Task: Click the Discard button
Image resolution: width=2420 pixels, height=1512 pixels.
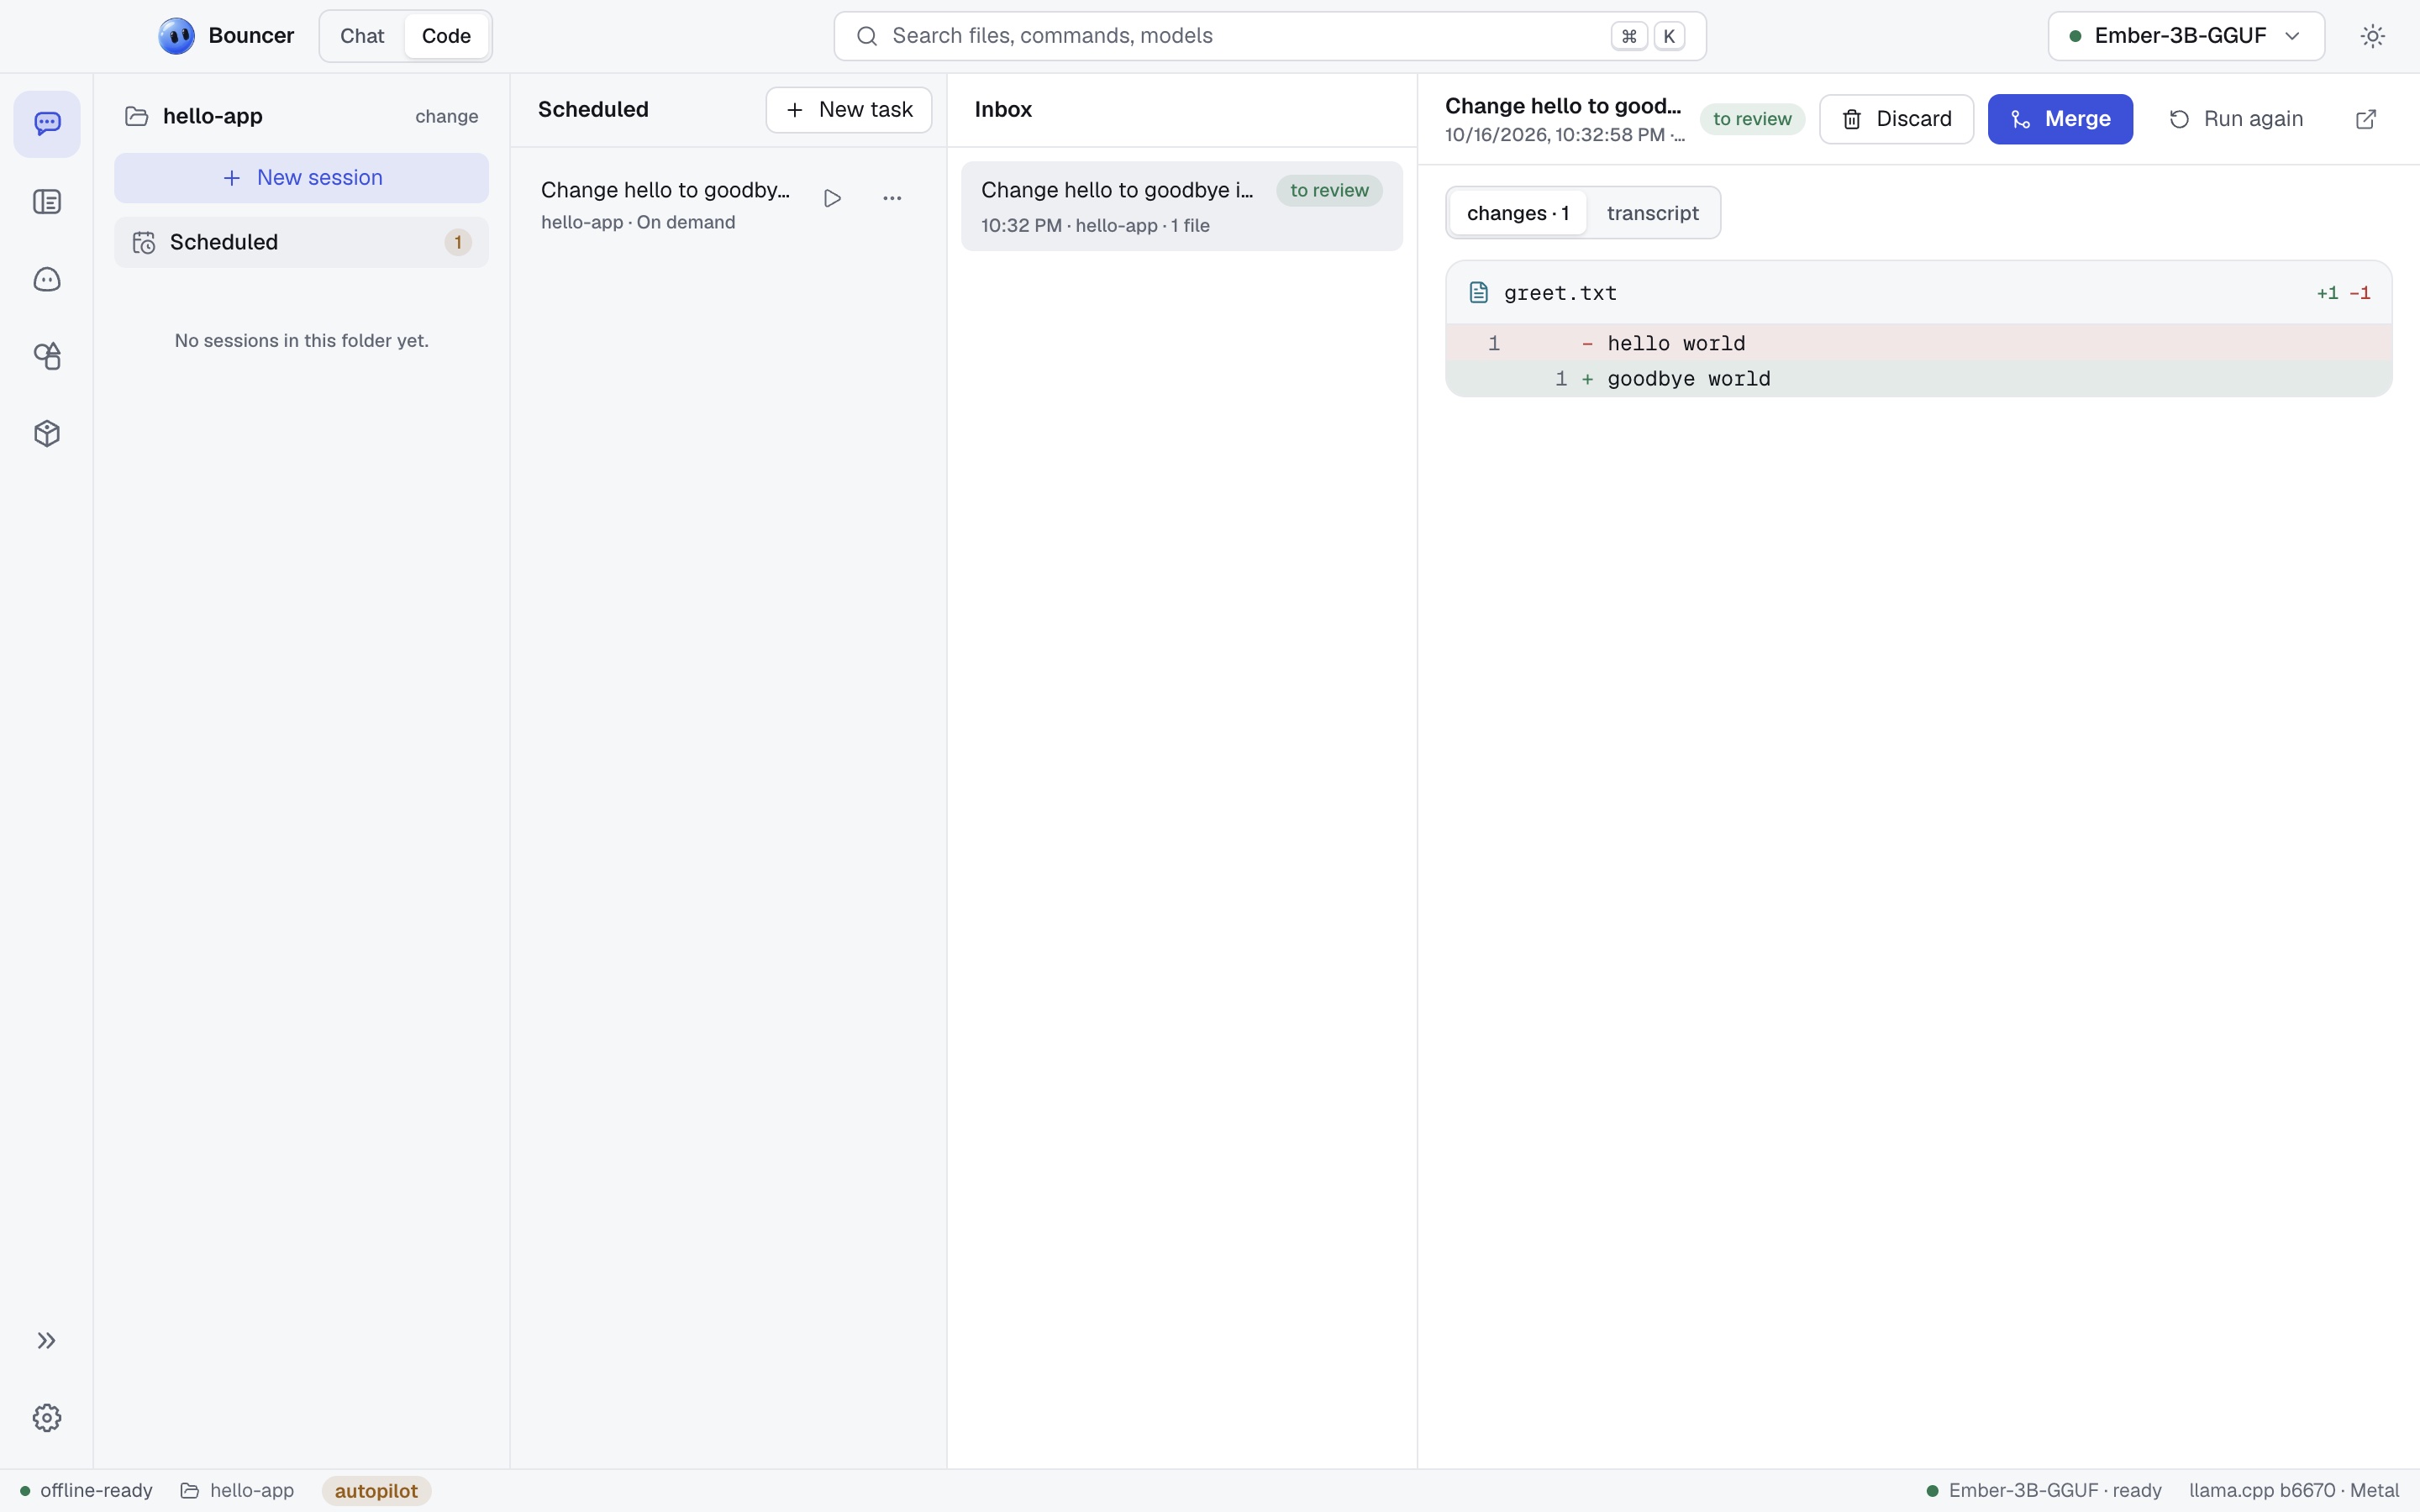Action: pyautogui.click(x=1896, y=119)
